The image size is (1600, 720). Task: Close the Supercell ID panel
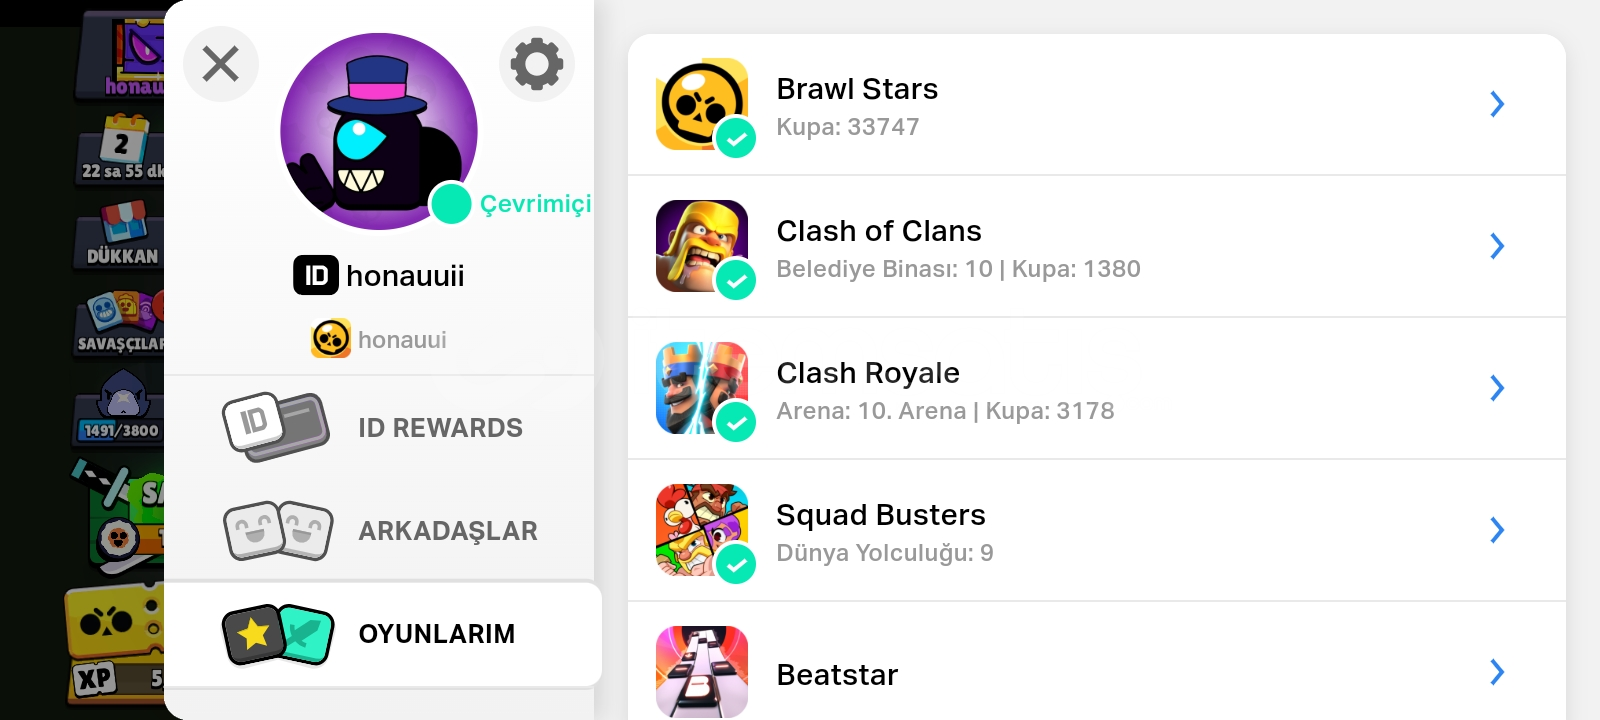221,64
